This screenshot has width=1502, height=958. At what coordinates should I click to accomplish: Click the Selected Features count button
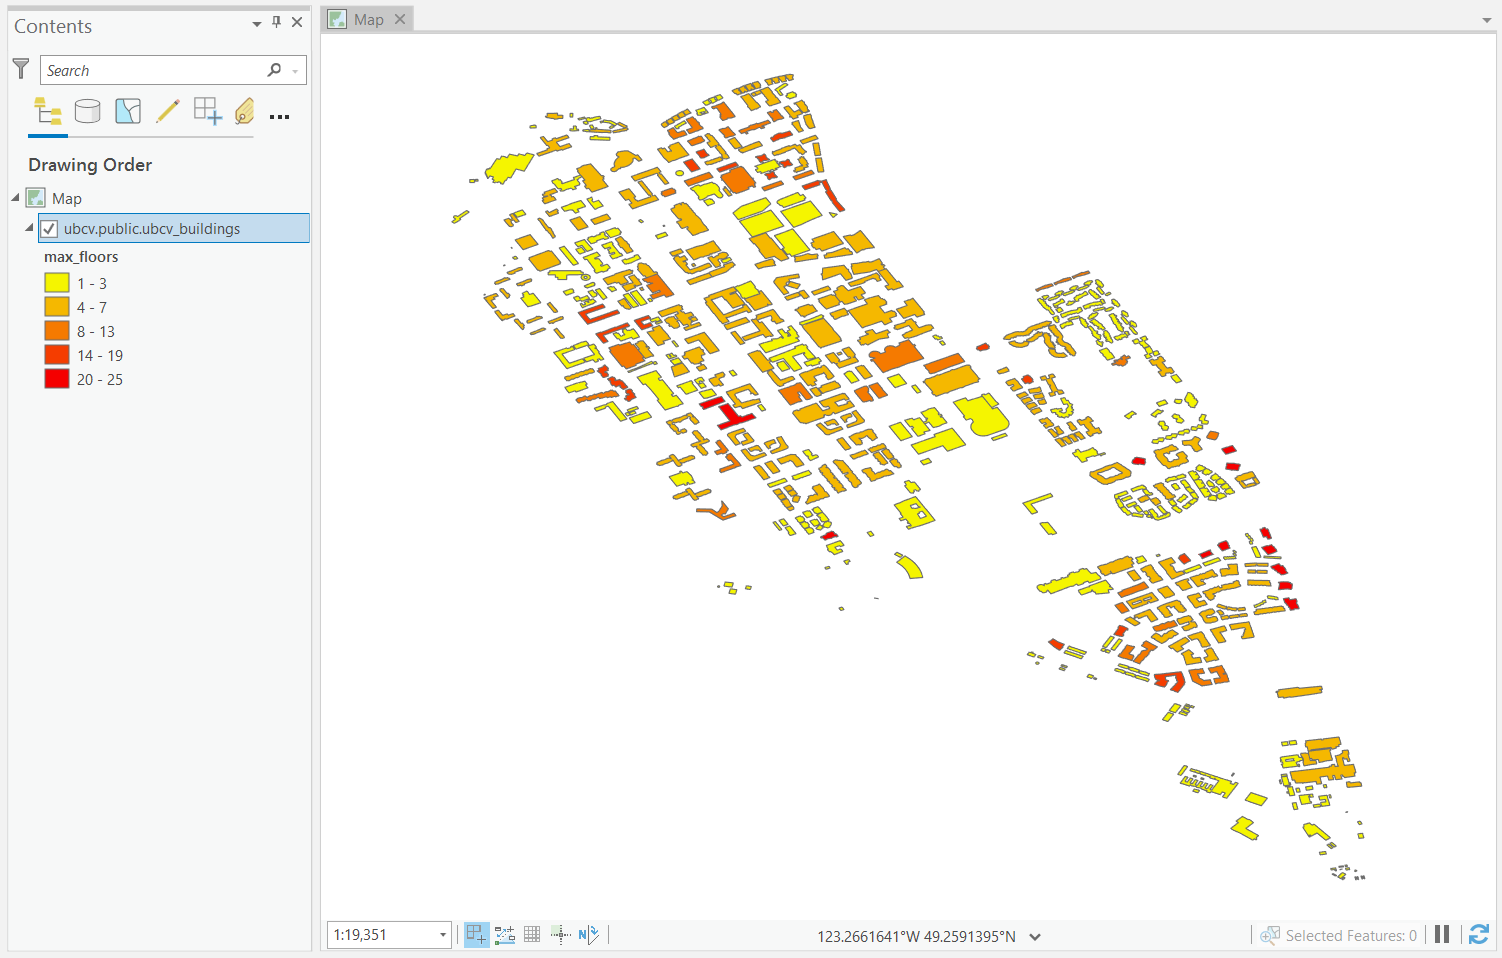tap(1339, 936)
